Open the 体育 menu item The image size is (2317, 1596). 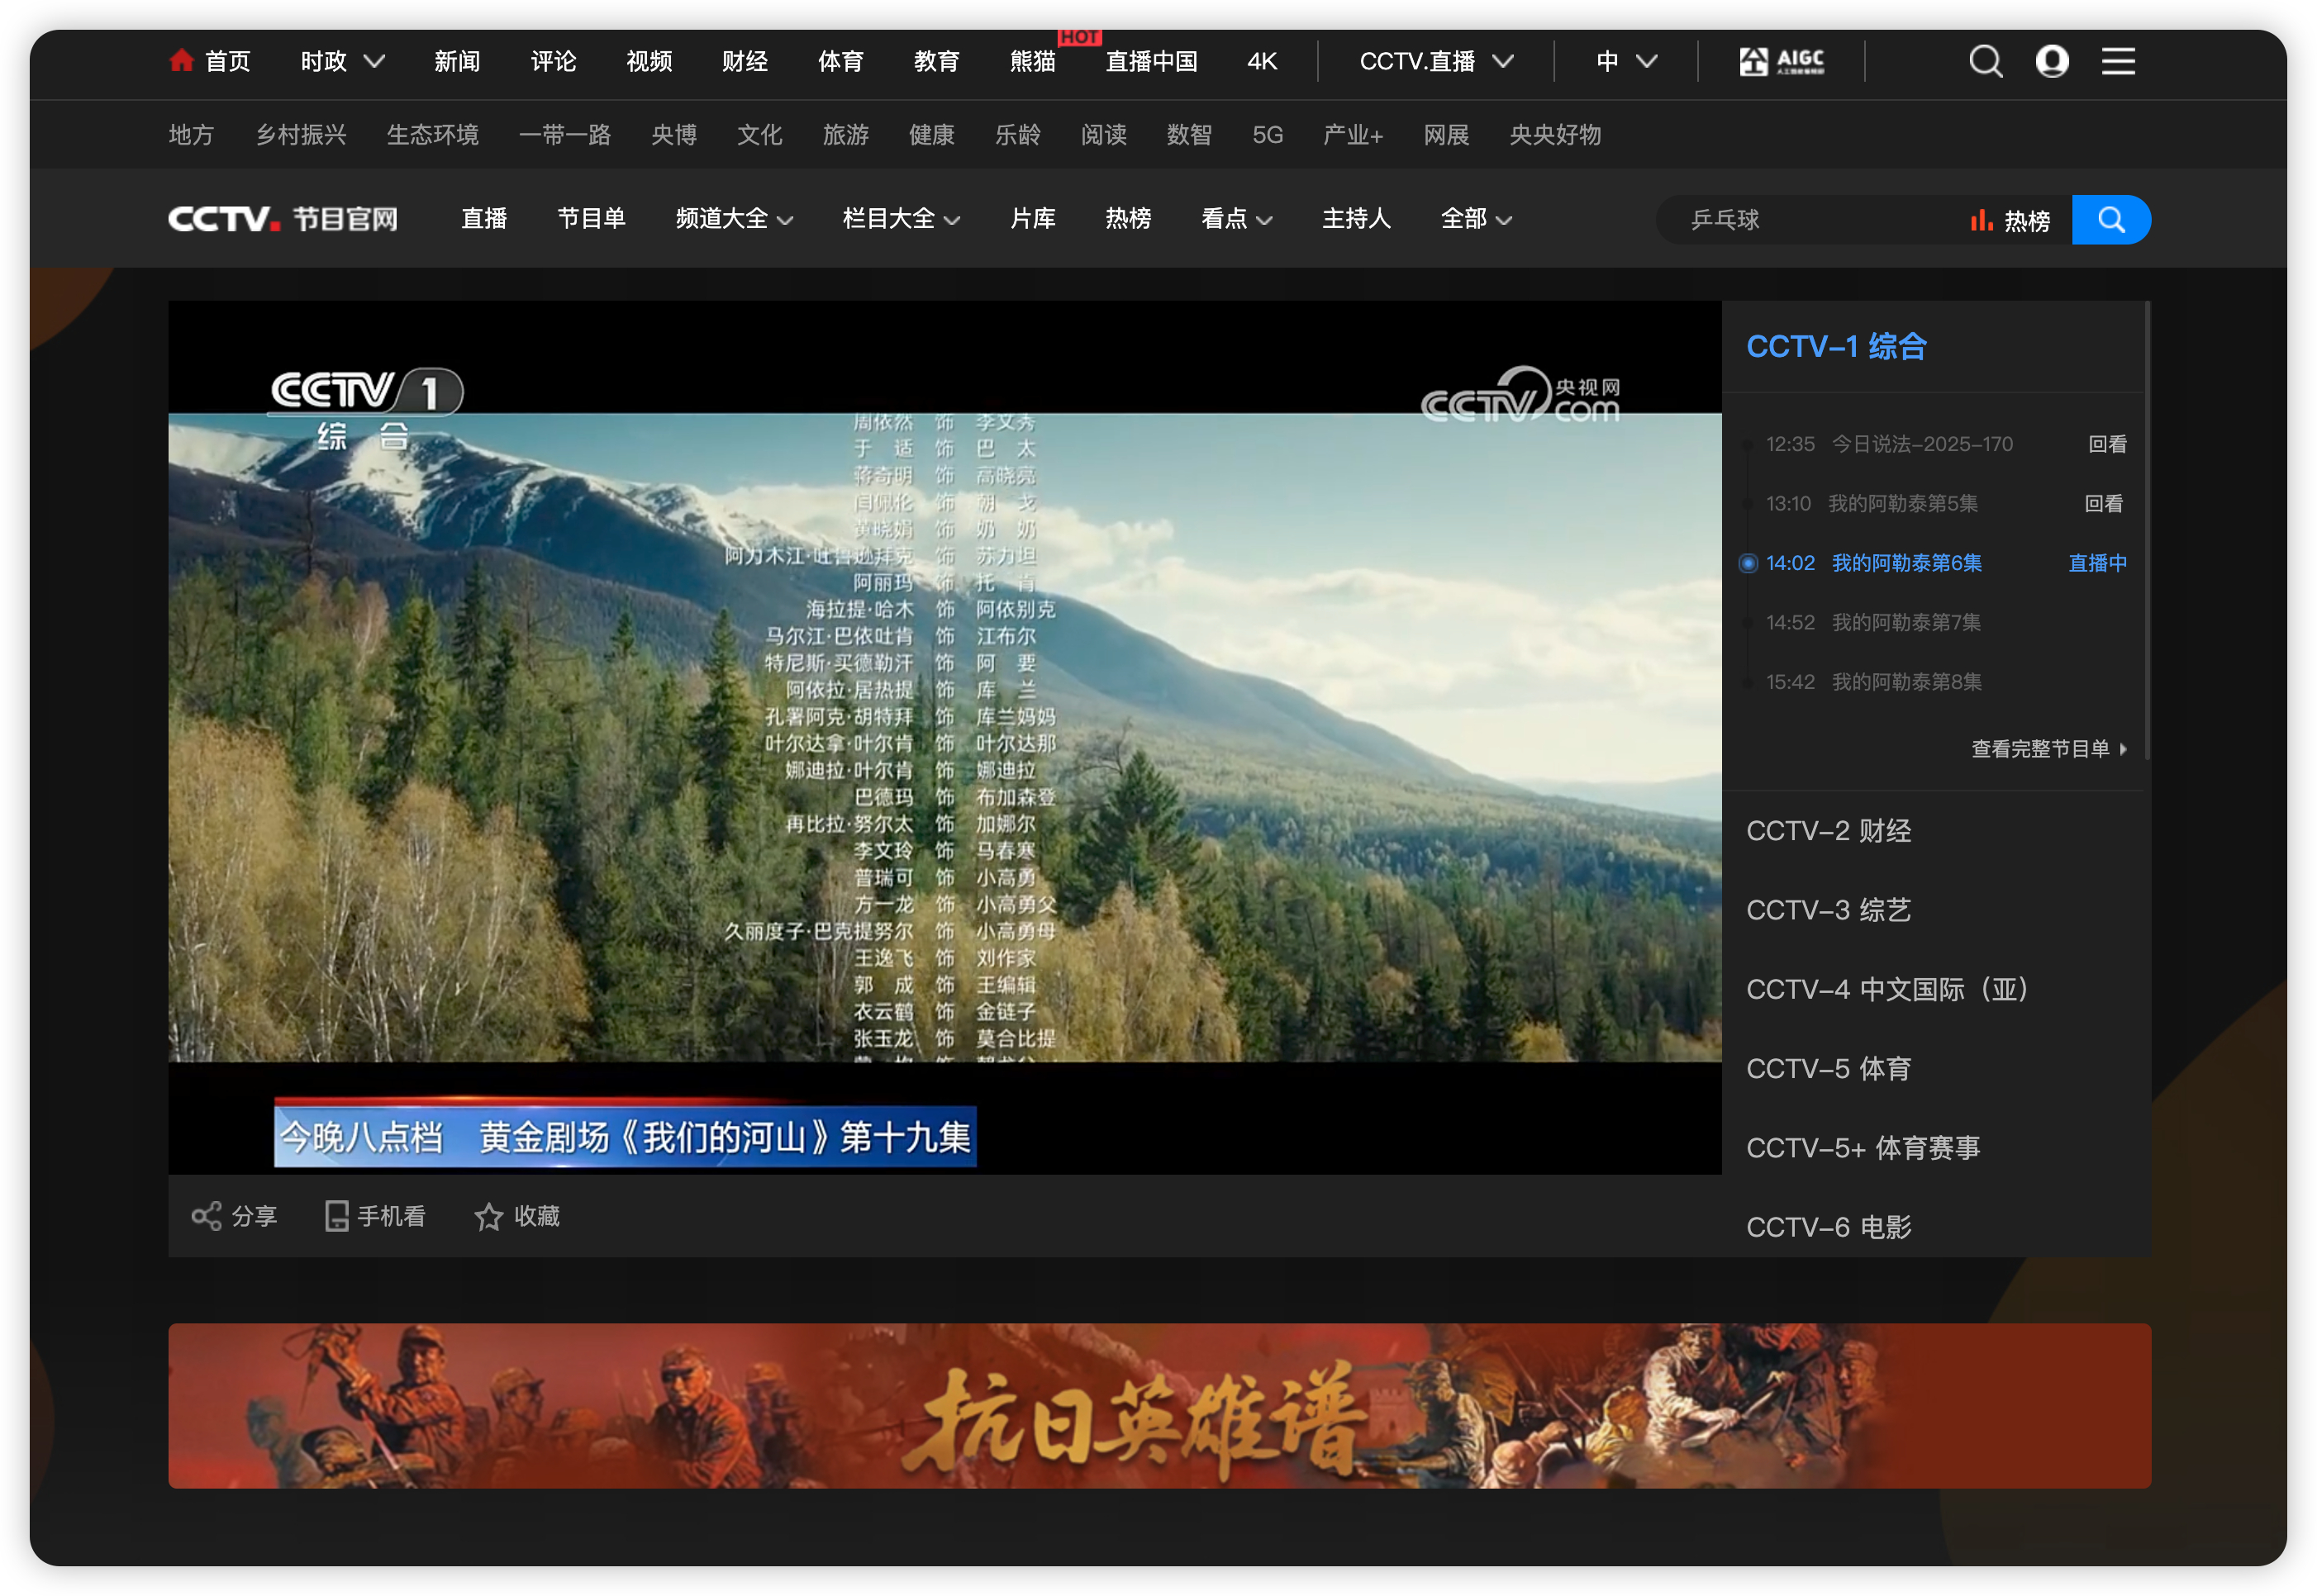[x=840, y=62]
